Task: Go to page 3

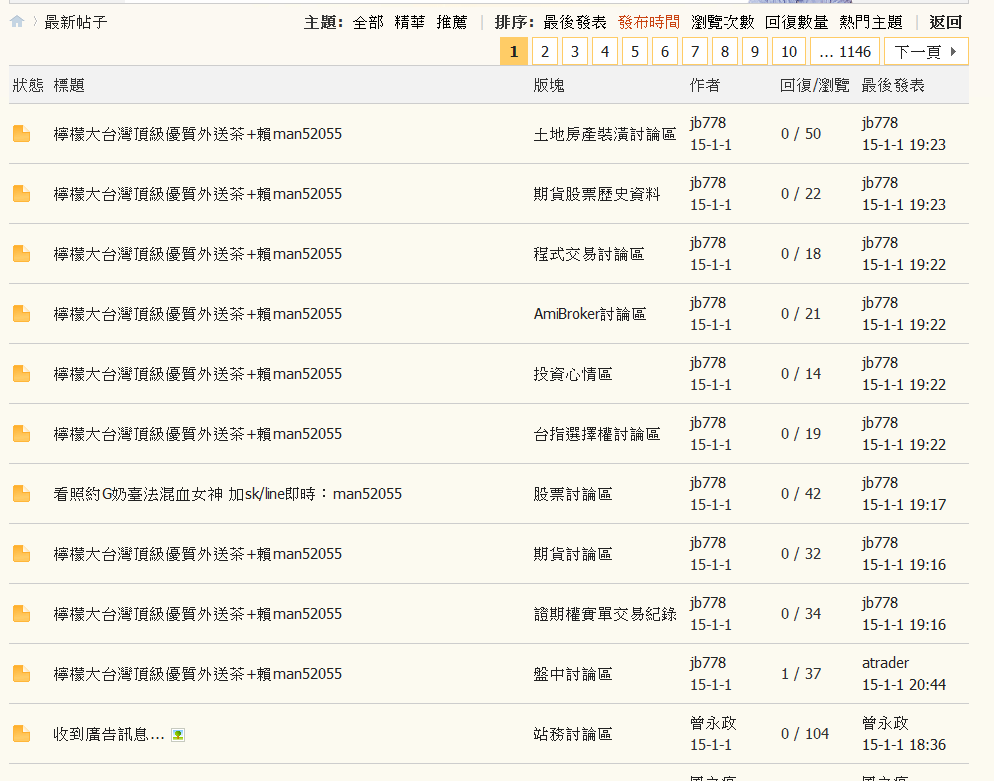Action: tap(575, 51)
